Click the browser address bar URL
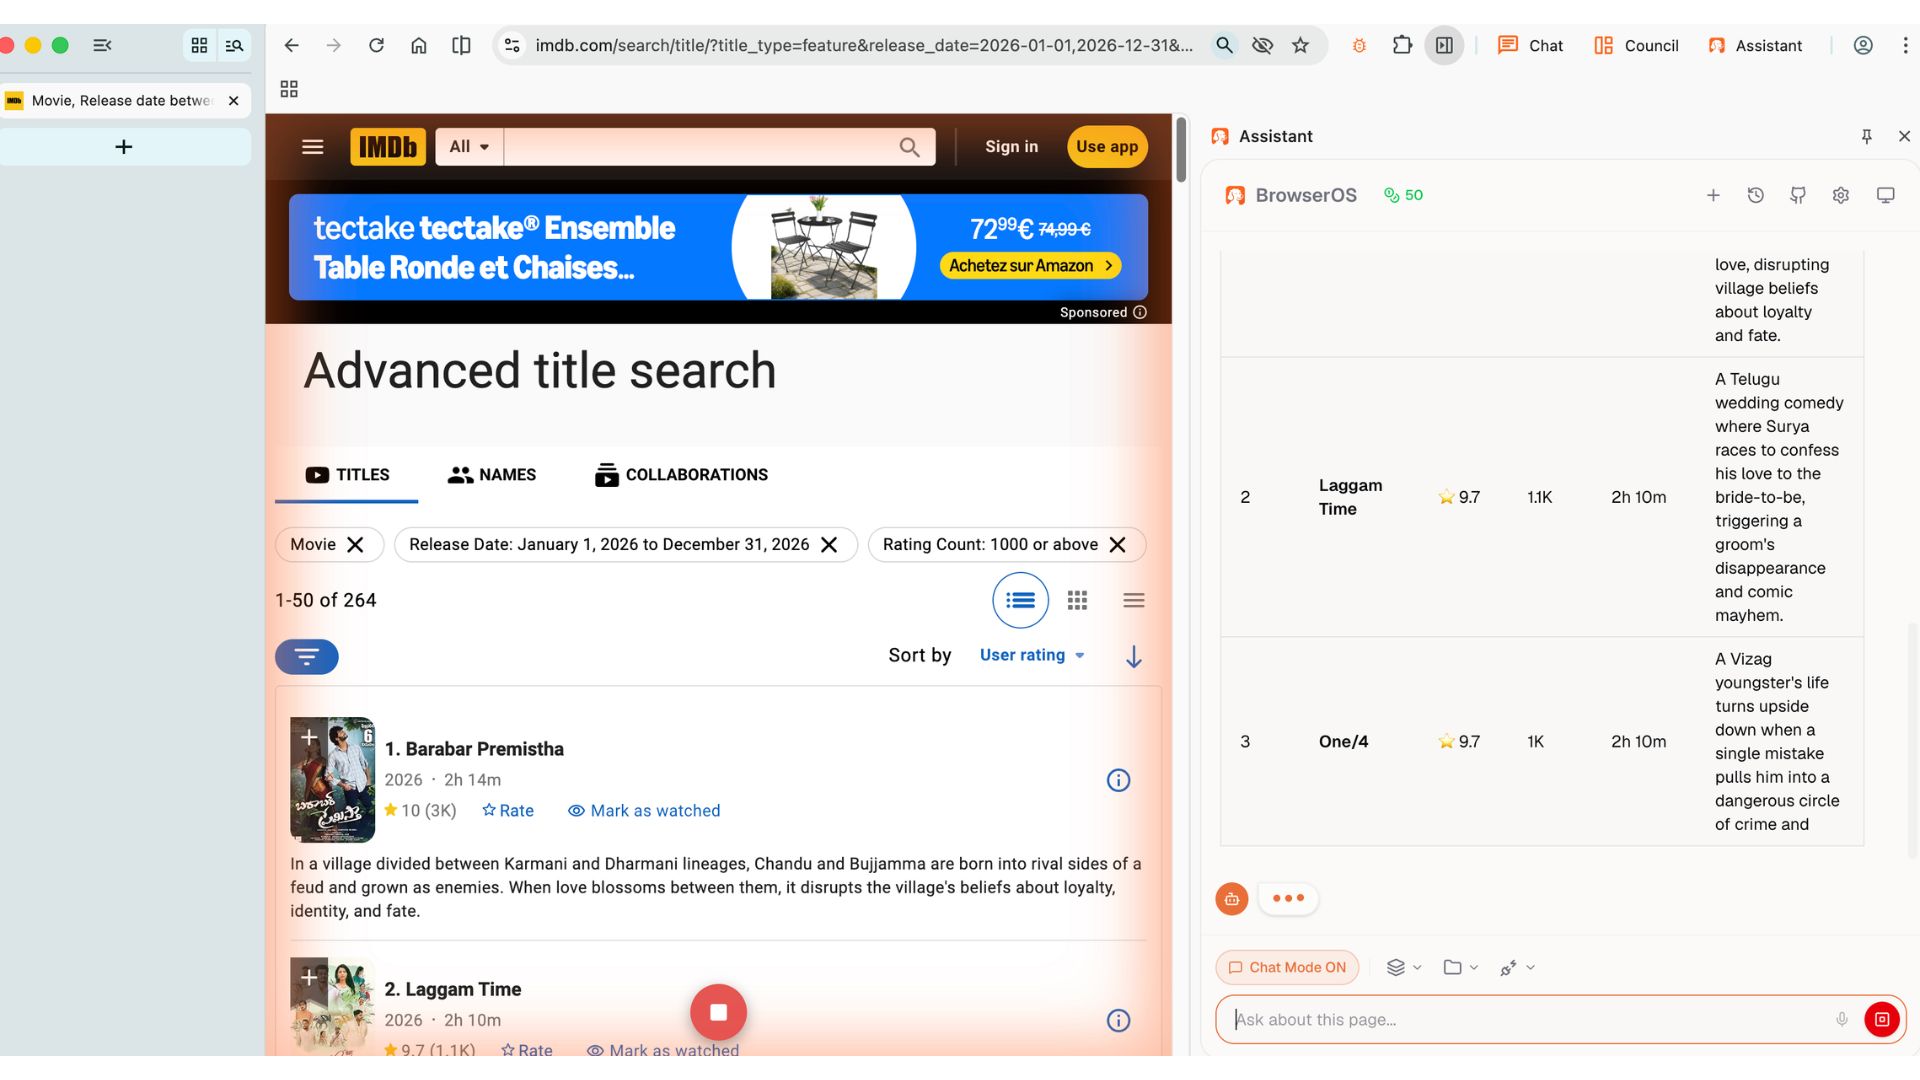Screen dimensions: 1920x1080 point(864,45)
